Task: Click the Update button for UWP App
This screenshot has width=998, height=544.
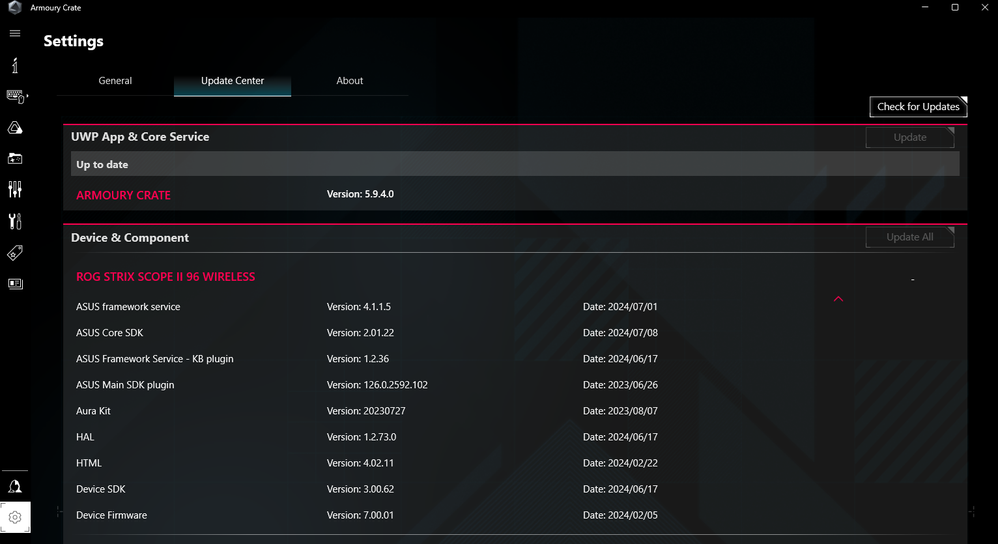Action: (x=910, y=137)
